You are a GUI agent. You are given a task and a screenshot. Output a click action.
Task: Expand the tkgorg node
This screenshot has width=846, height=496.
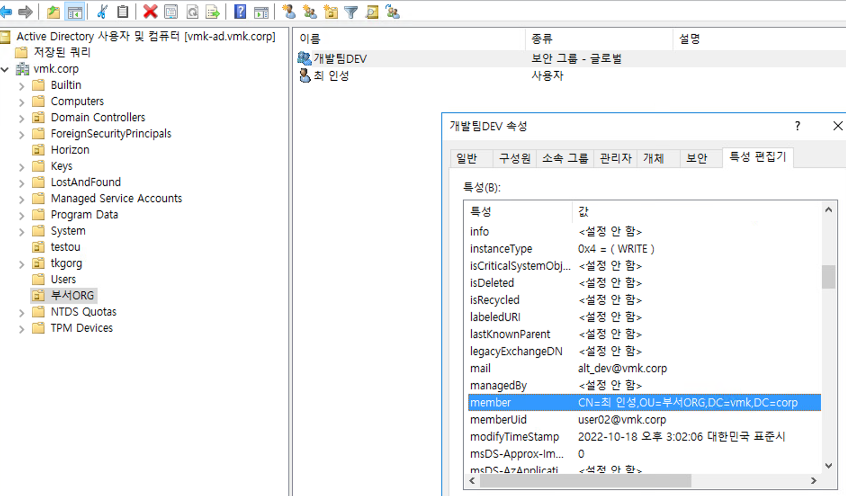click(22, 264)
